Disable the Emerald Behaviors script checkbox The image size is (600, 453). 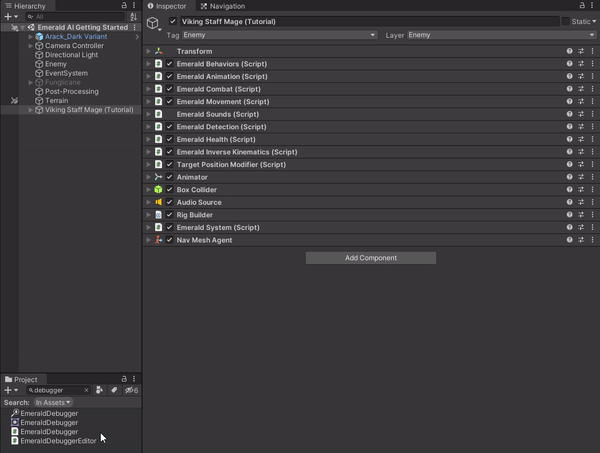click(x=170, y=64)
